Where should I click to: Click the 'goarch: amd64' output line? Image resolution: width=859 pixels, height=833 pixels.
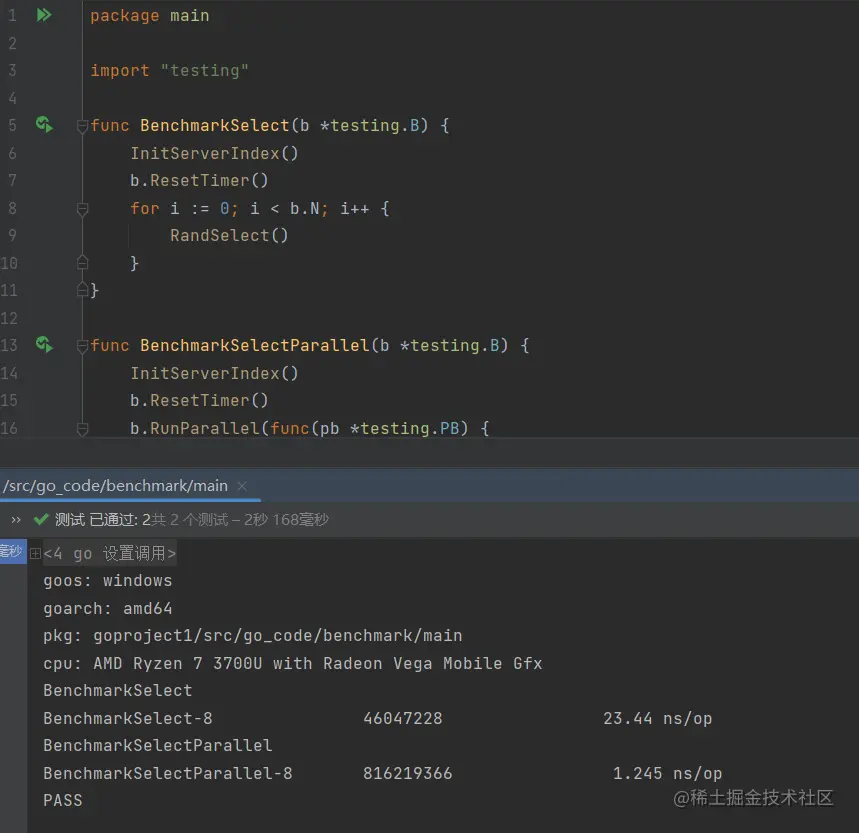[x=108, y=608]
